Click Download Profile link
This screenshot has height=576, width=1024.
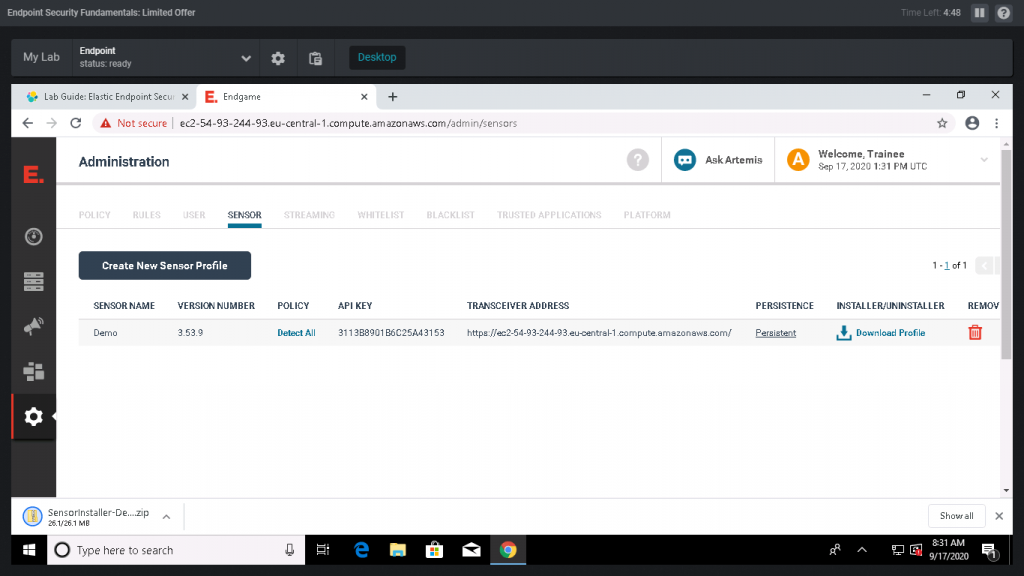tap(890, 333)
